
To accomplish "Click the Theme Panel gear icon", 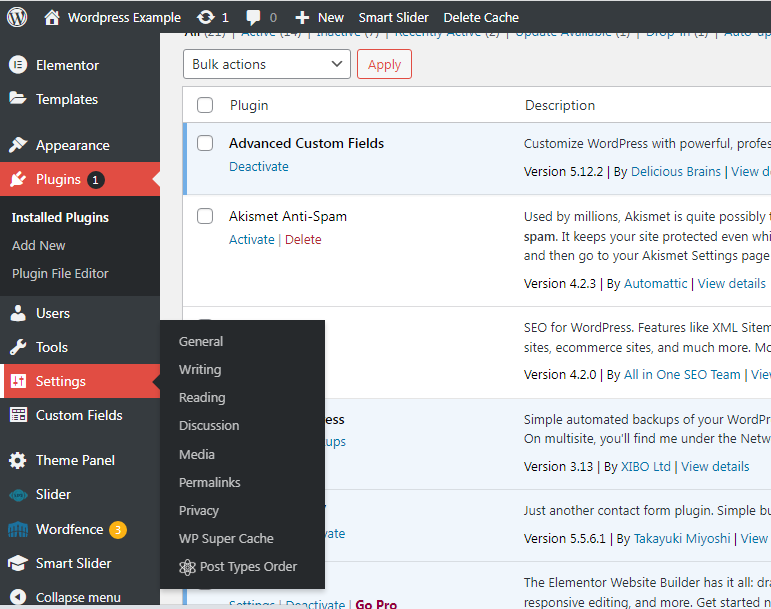I will point(18,460).
